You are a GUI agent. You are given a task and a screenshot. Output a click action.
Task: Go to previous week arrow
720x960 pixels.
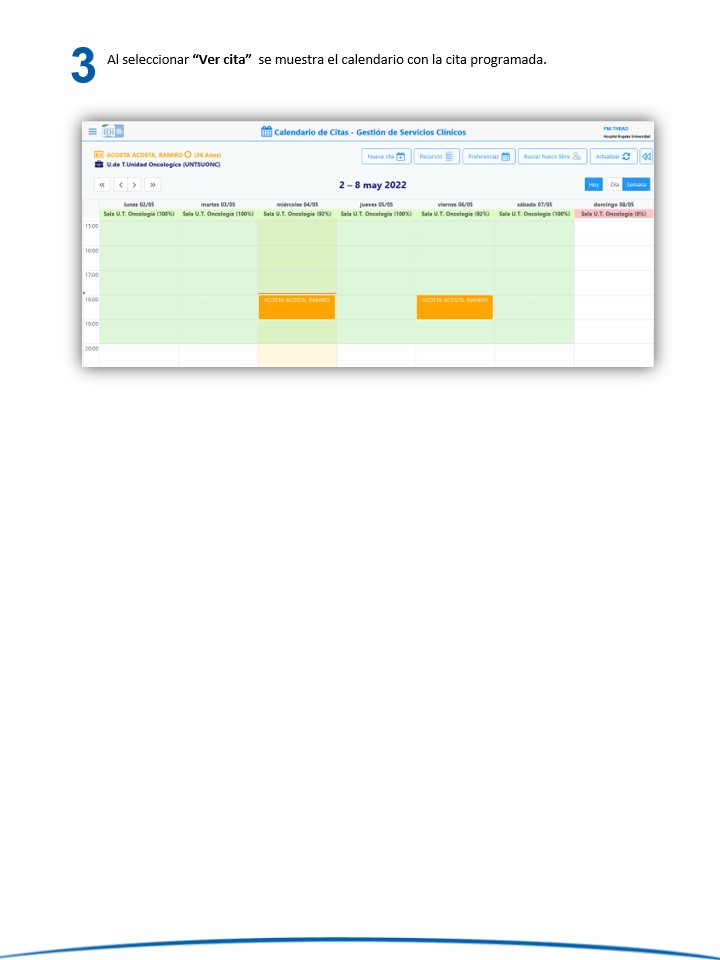tap(120, 185)
